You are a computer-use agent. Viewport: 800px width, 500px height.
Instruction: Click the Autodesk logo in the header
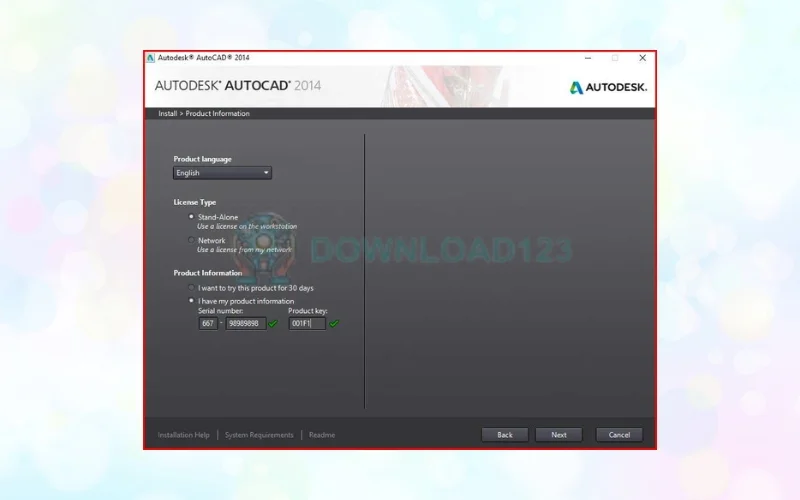(x=608, y=87)
